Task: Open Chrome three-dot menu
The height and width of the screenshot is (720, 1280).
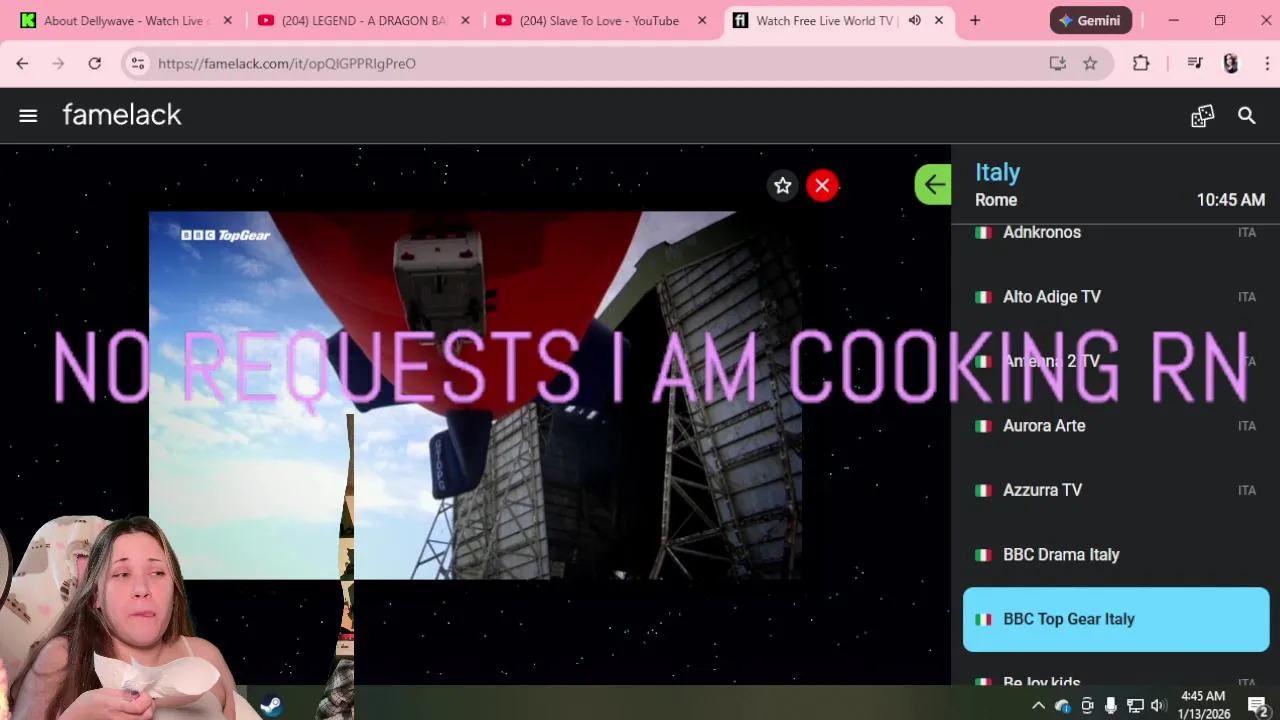Action: click(x=1267, y=63)
